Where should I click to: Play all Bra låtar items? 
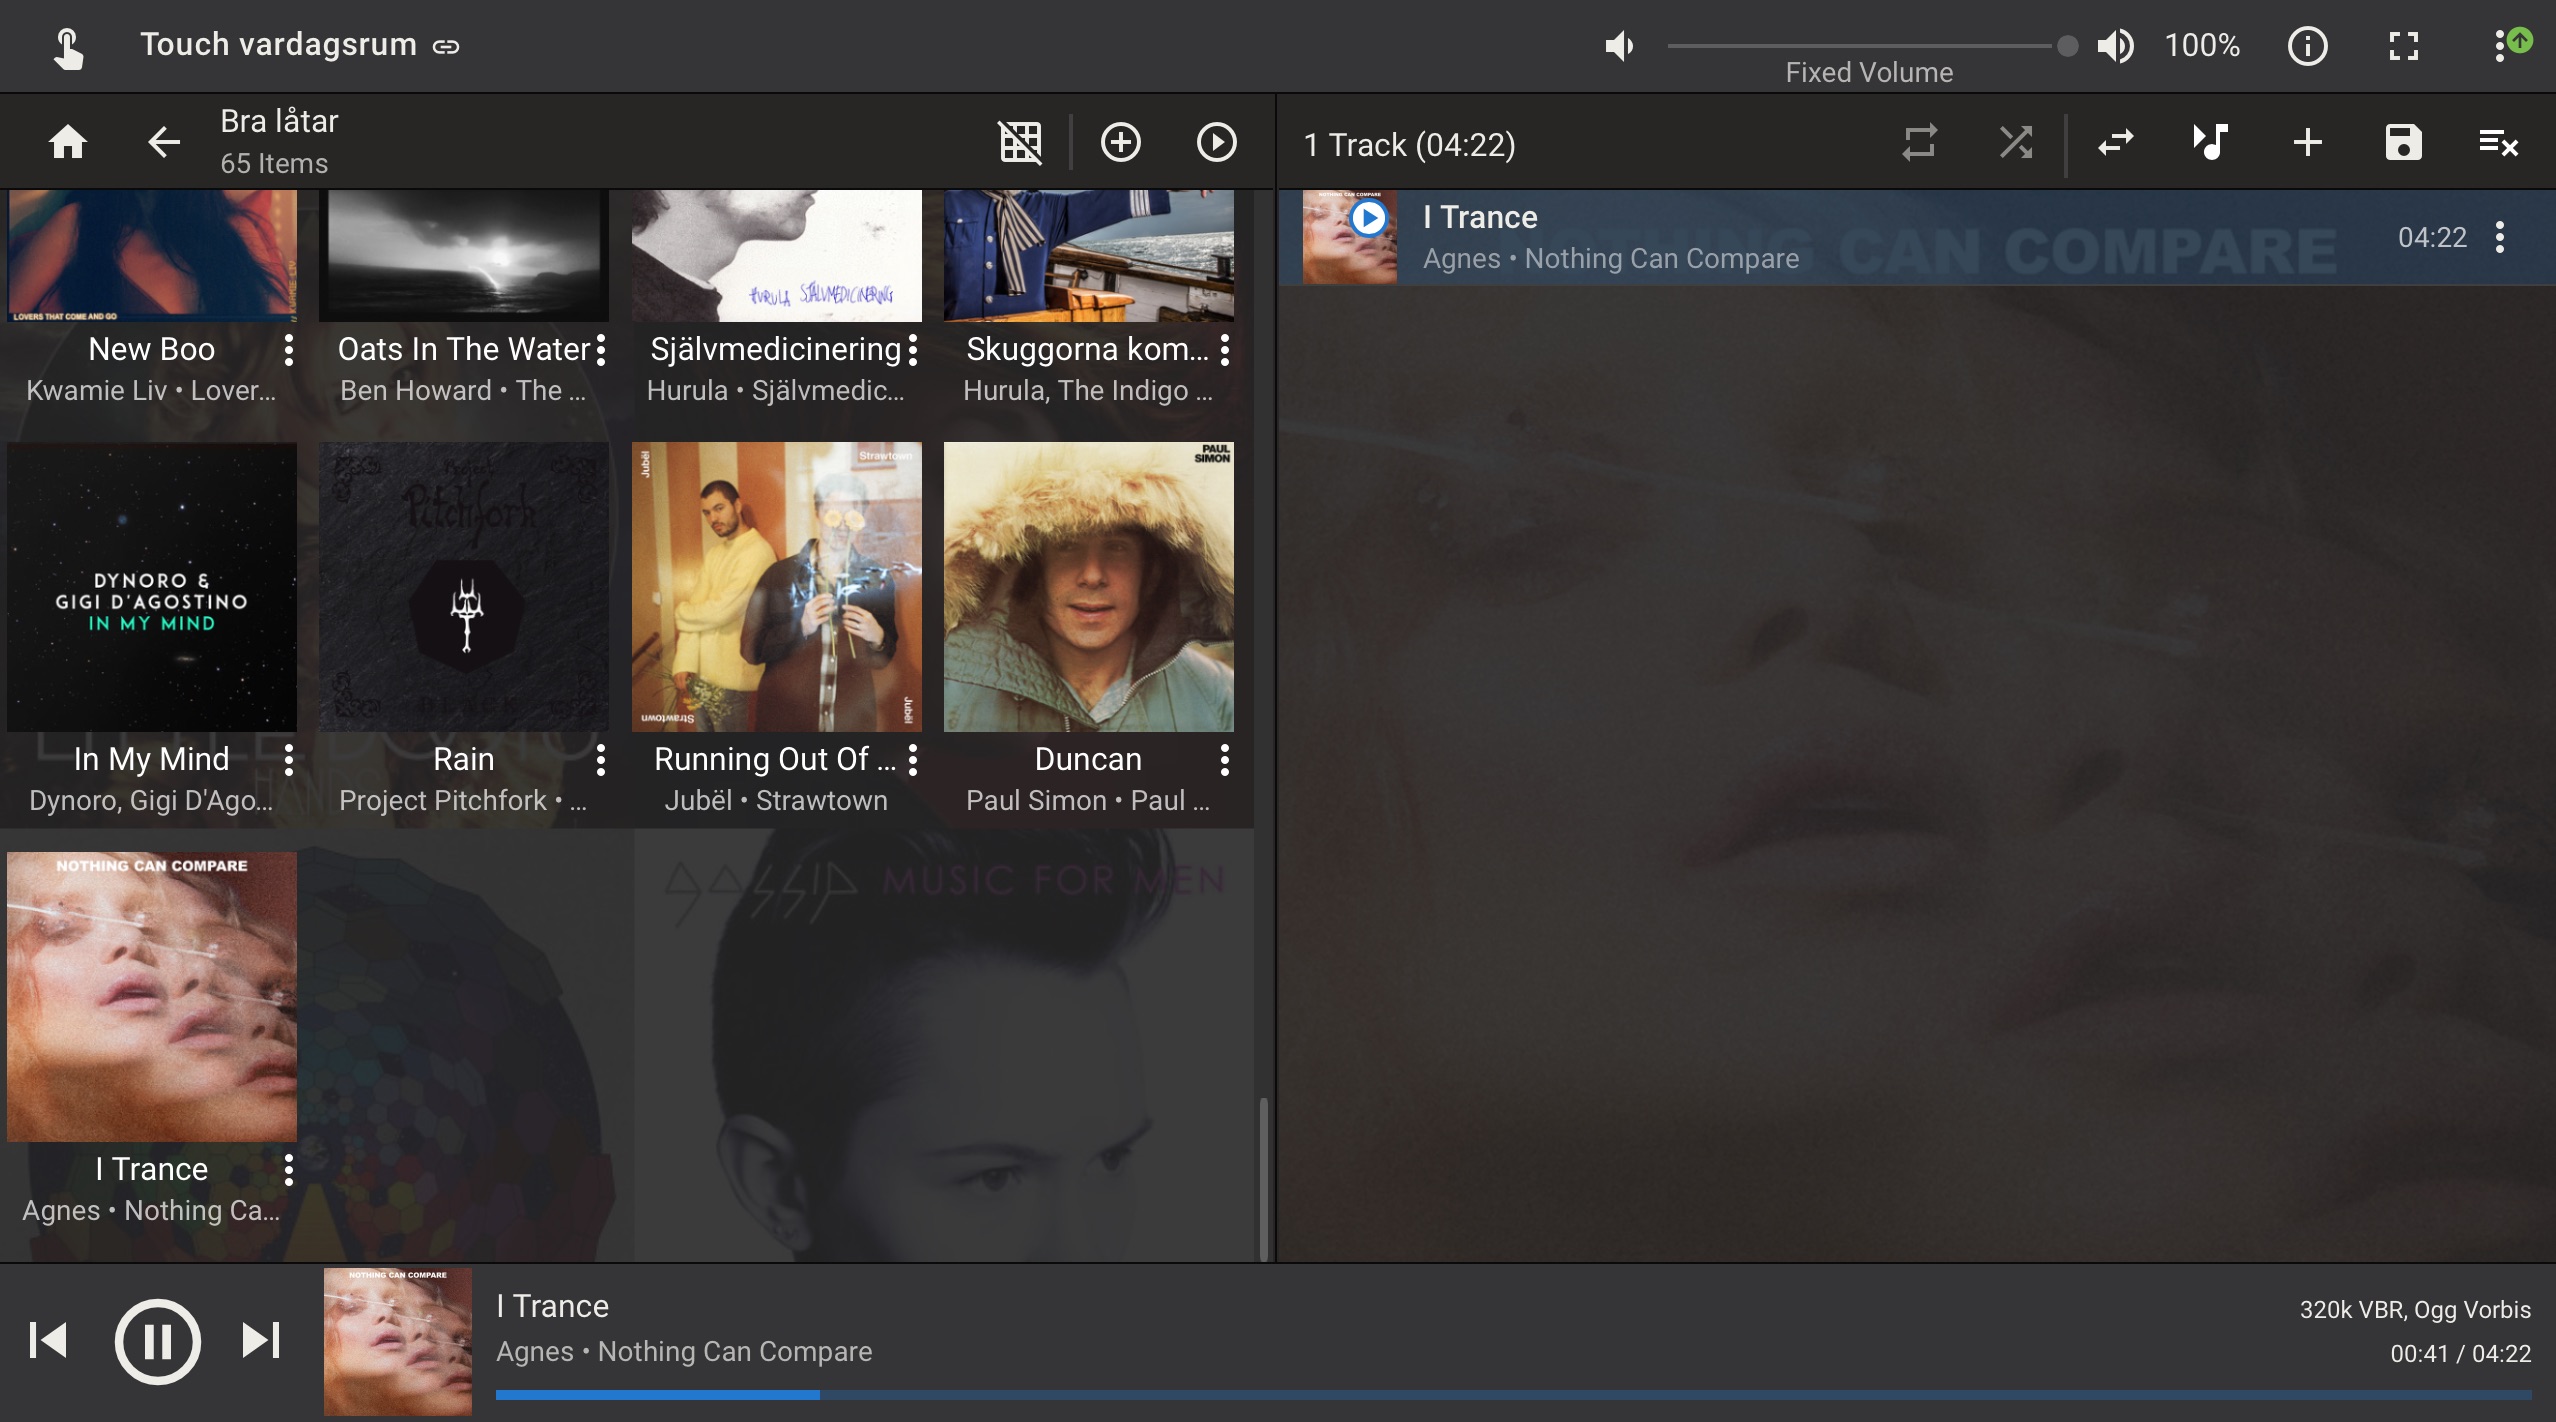1216,142
